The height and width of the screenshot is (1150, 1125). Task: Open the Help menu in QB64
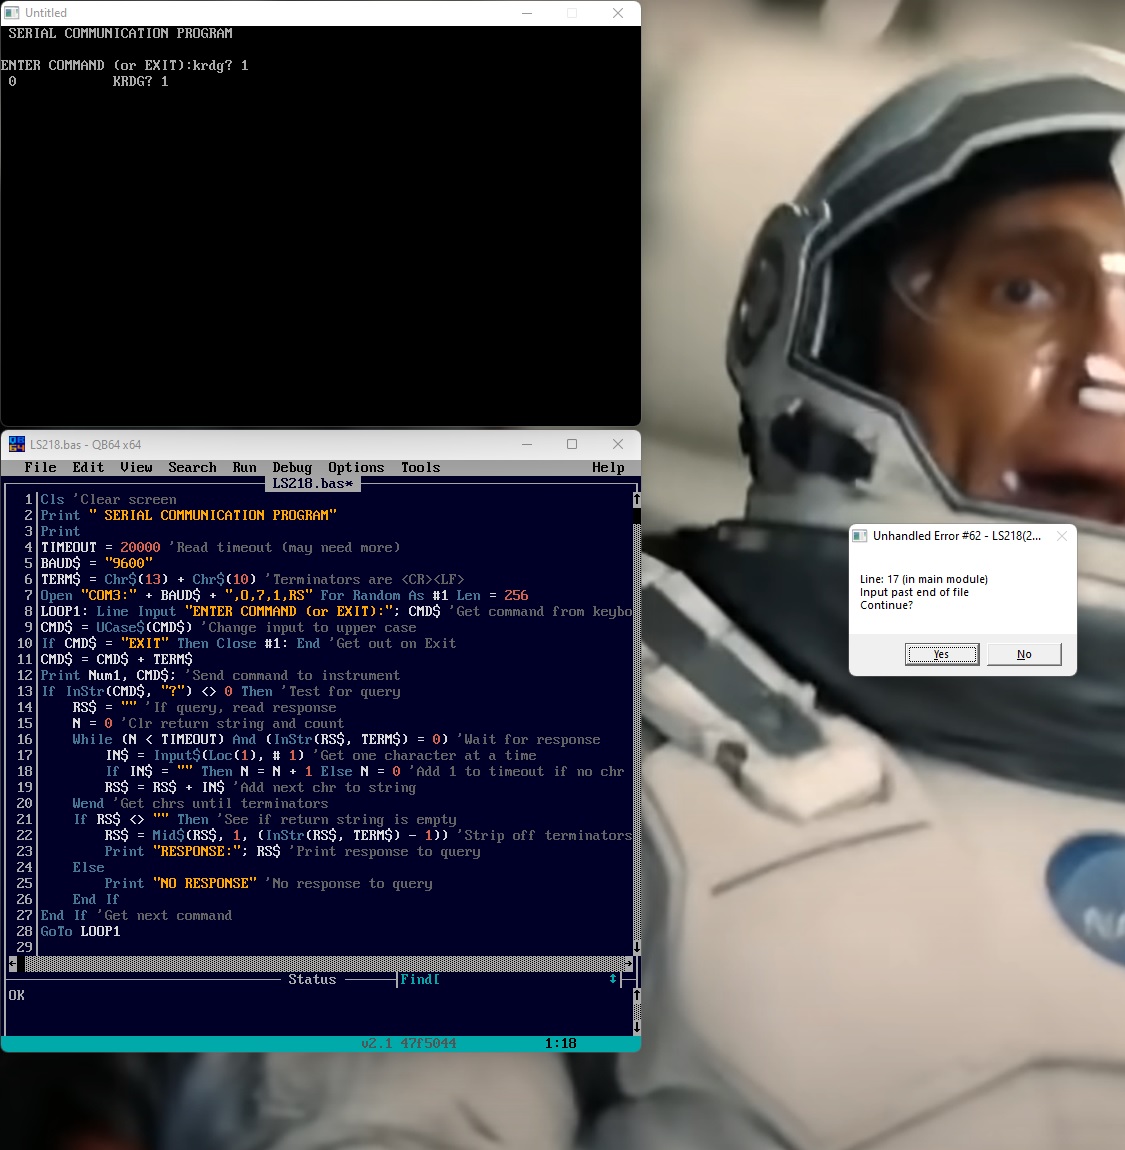click(608, 467)
